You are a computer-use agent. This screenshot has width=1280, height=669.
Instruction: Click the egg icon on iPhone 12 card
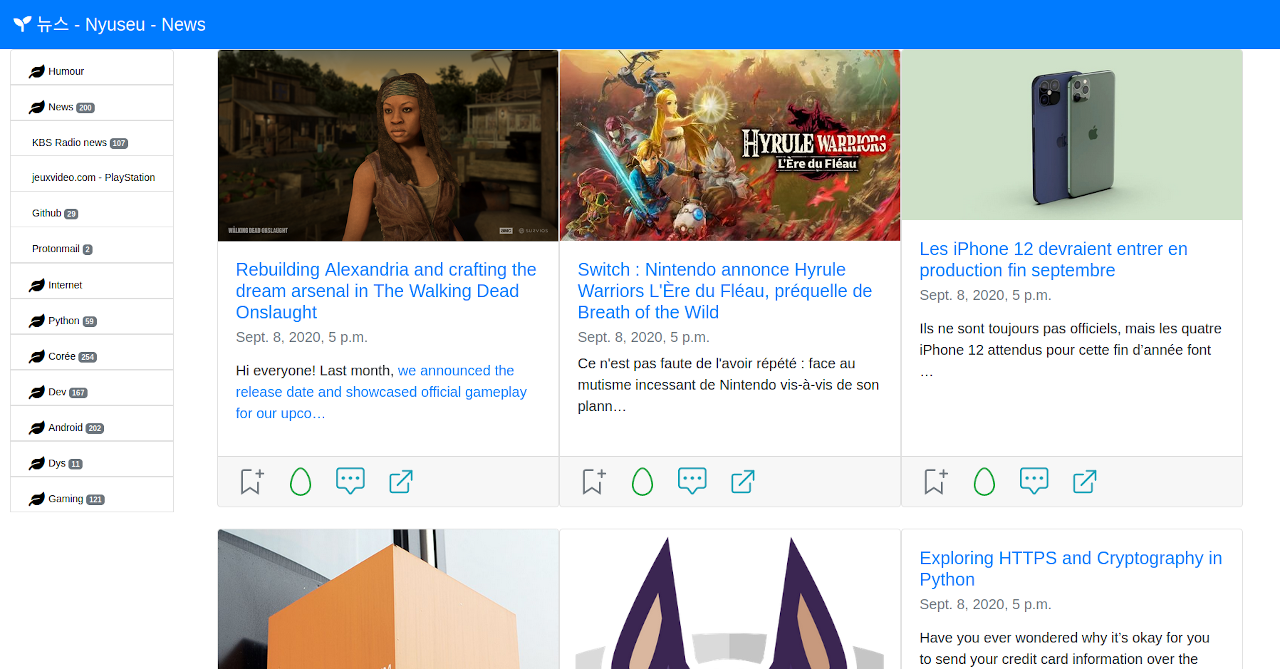tap(984, 481)
